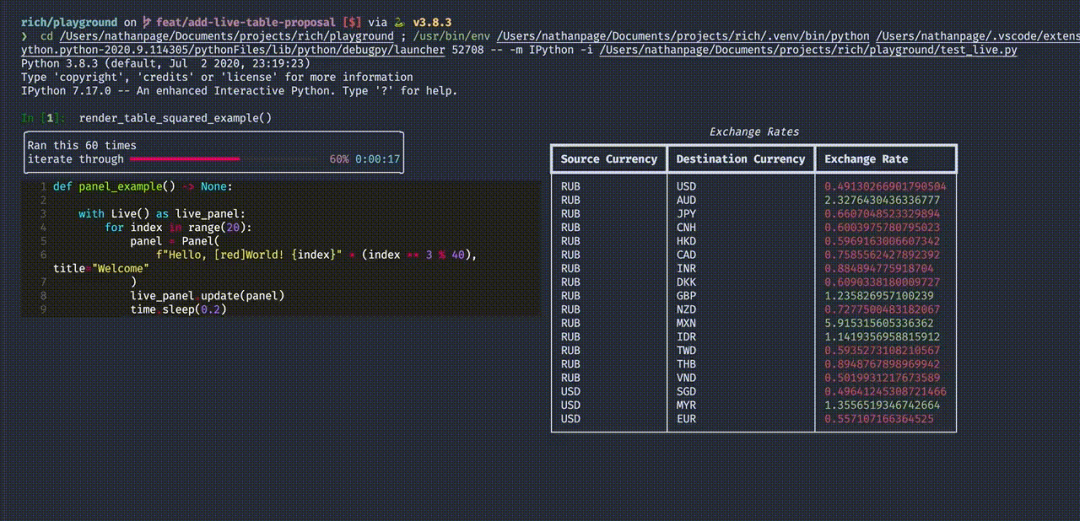The width and height of the screenshot is (1080, 521).
Task: Click the title="Welcome" code text
Action: (101, 268)
